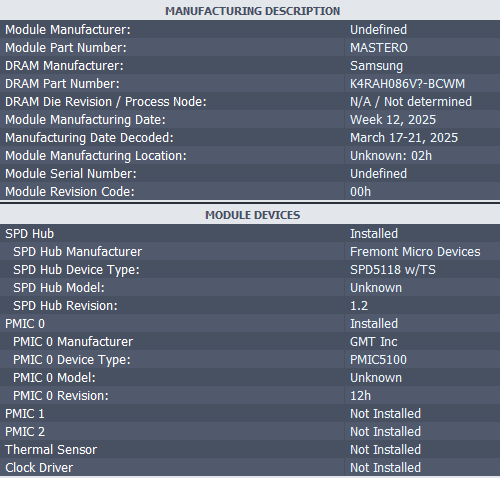Screen dimensions: 500x478
Task: Click the Unknown: 02h location value
Action: (x=391, y=156)
